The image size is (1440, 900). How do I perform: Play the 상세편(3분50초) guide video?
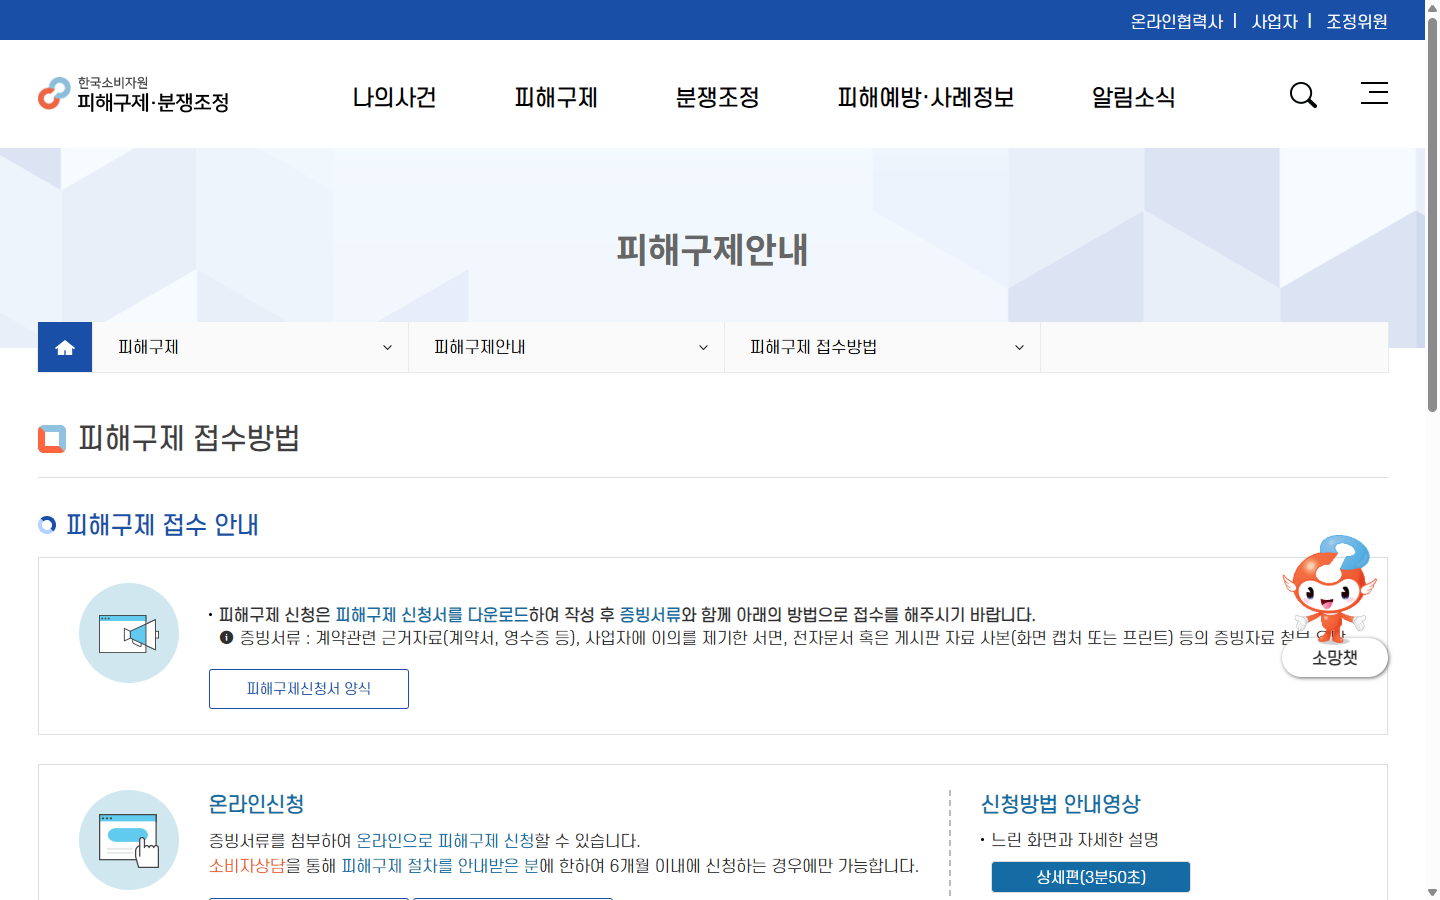pos(1091,877)
